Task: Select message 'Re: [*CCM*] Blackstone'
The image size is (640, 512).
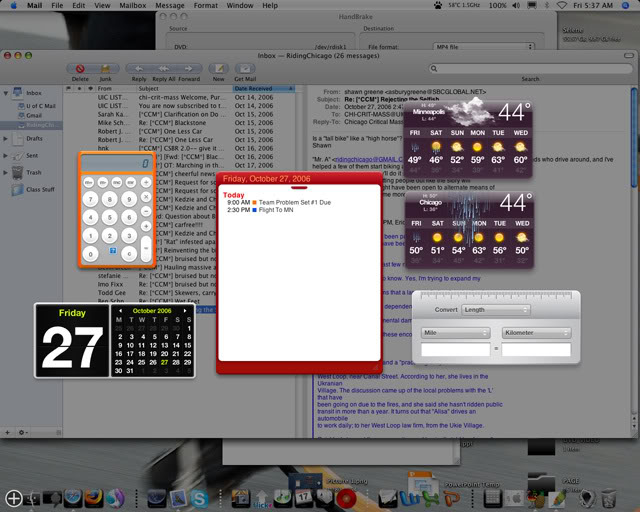Action: click(x=182, y=123)
